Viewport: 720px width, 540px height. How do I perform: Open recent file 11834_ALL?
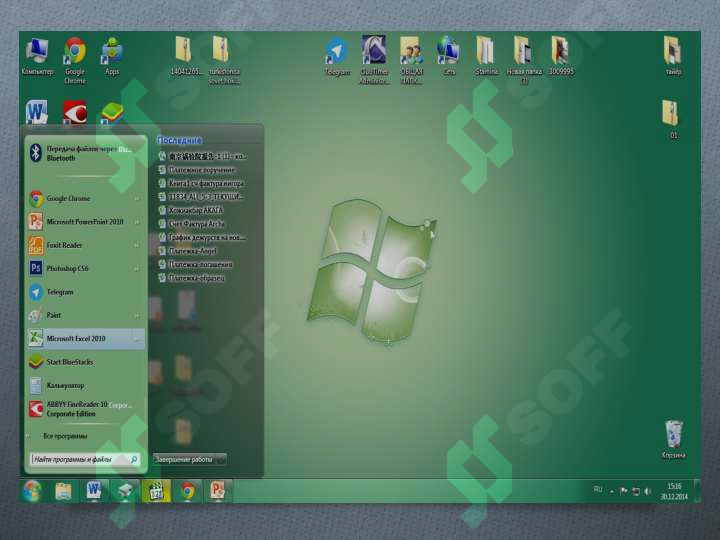tap(202, 197)
